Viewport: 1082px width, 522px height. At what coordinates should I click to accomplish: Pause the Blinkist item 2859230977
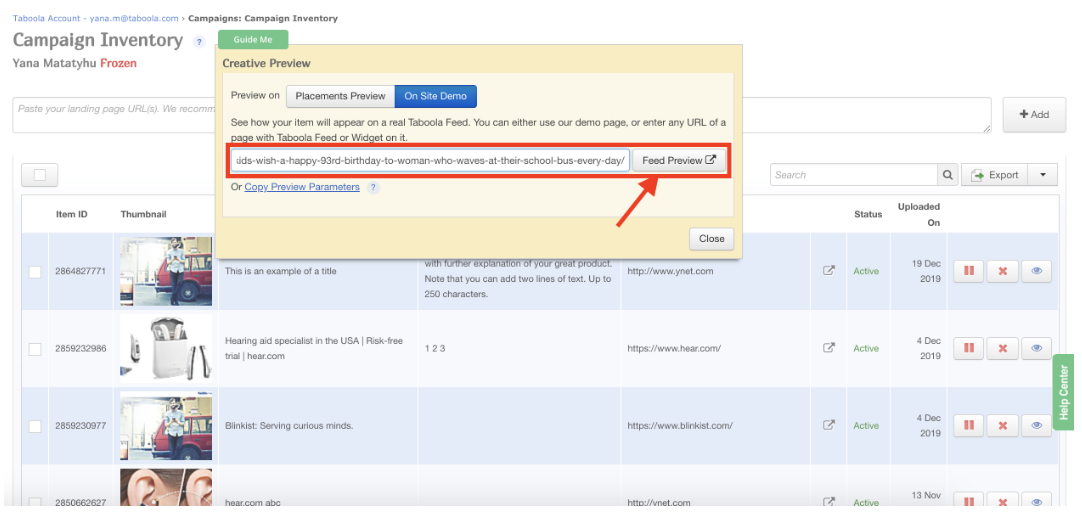click(x=969, y=426)
